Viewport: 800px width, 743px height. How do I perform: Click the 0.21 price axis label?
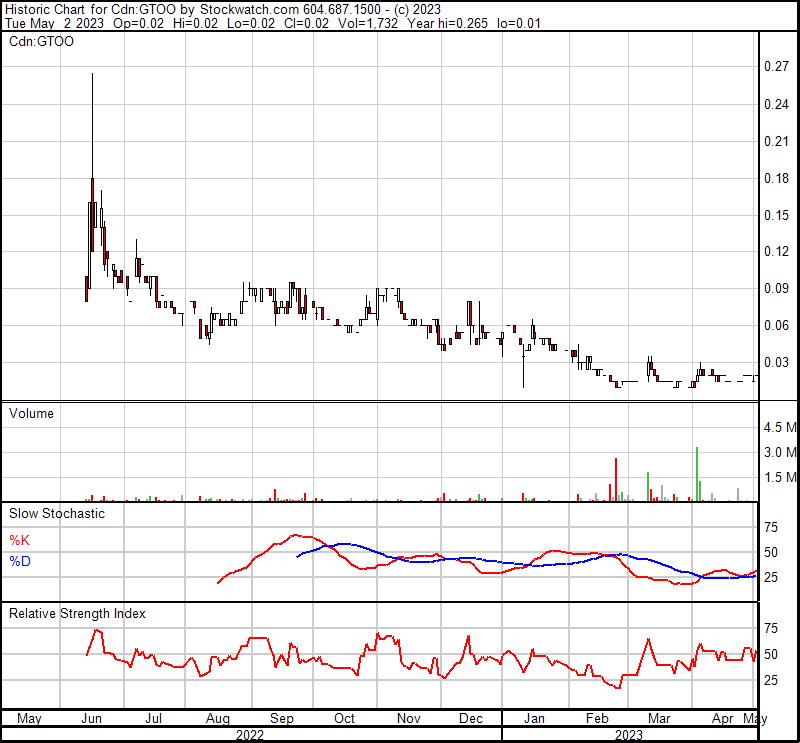(x=776, y=141)
